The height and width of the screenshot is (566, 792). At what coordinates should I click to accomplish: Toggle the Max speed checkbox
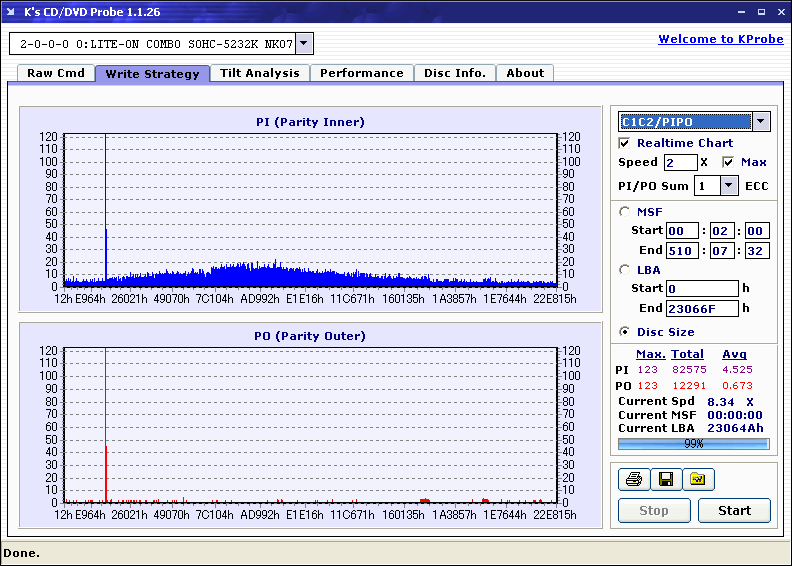point(728,162)
